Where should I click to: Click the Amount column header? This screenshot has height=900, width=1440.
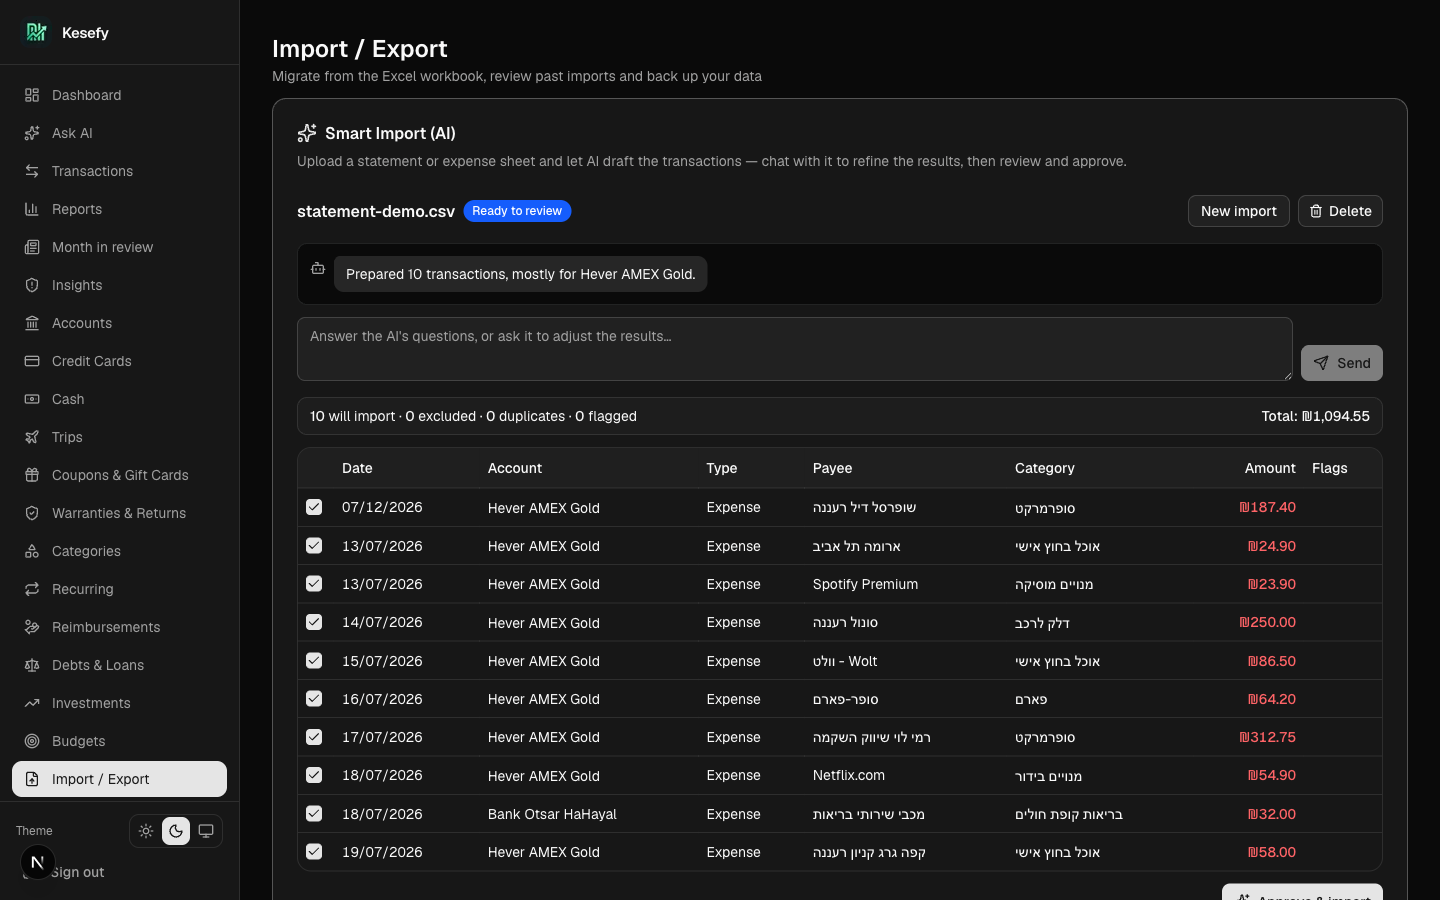click(x=1270, y=468)
